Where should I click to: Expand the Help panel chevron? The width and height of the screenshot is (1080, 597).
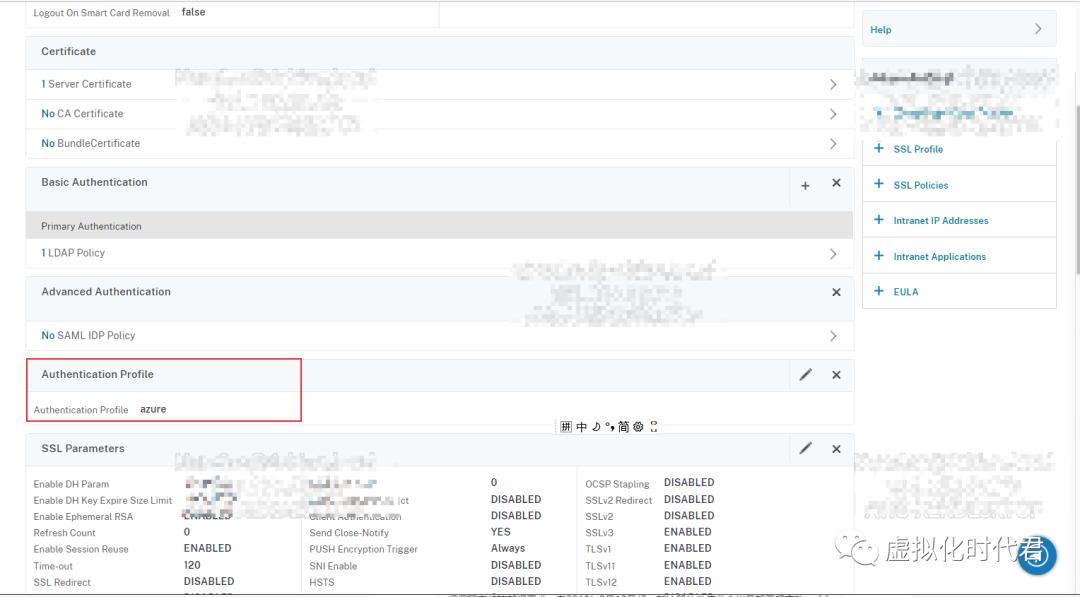point(1038,29)
